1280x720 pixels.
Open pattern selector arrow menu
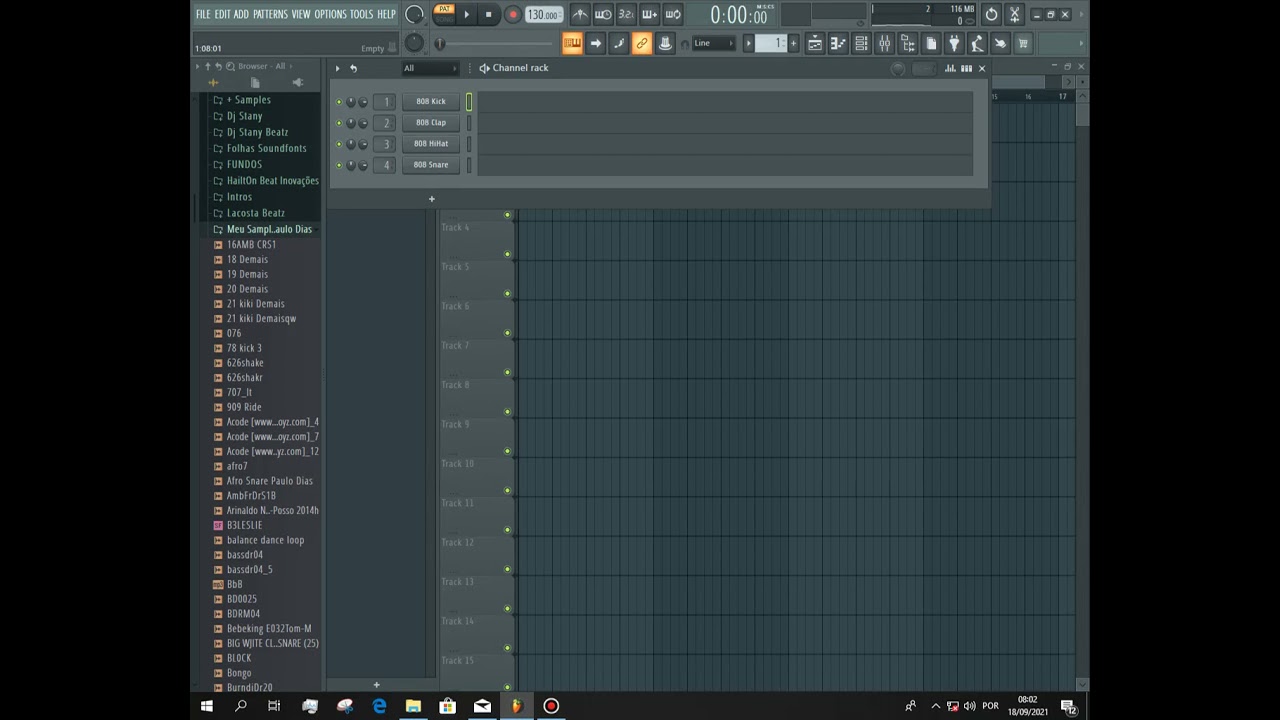point(747,43)
